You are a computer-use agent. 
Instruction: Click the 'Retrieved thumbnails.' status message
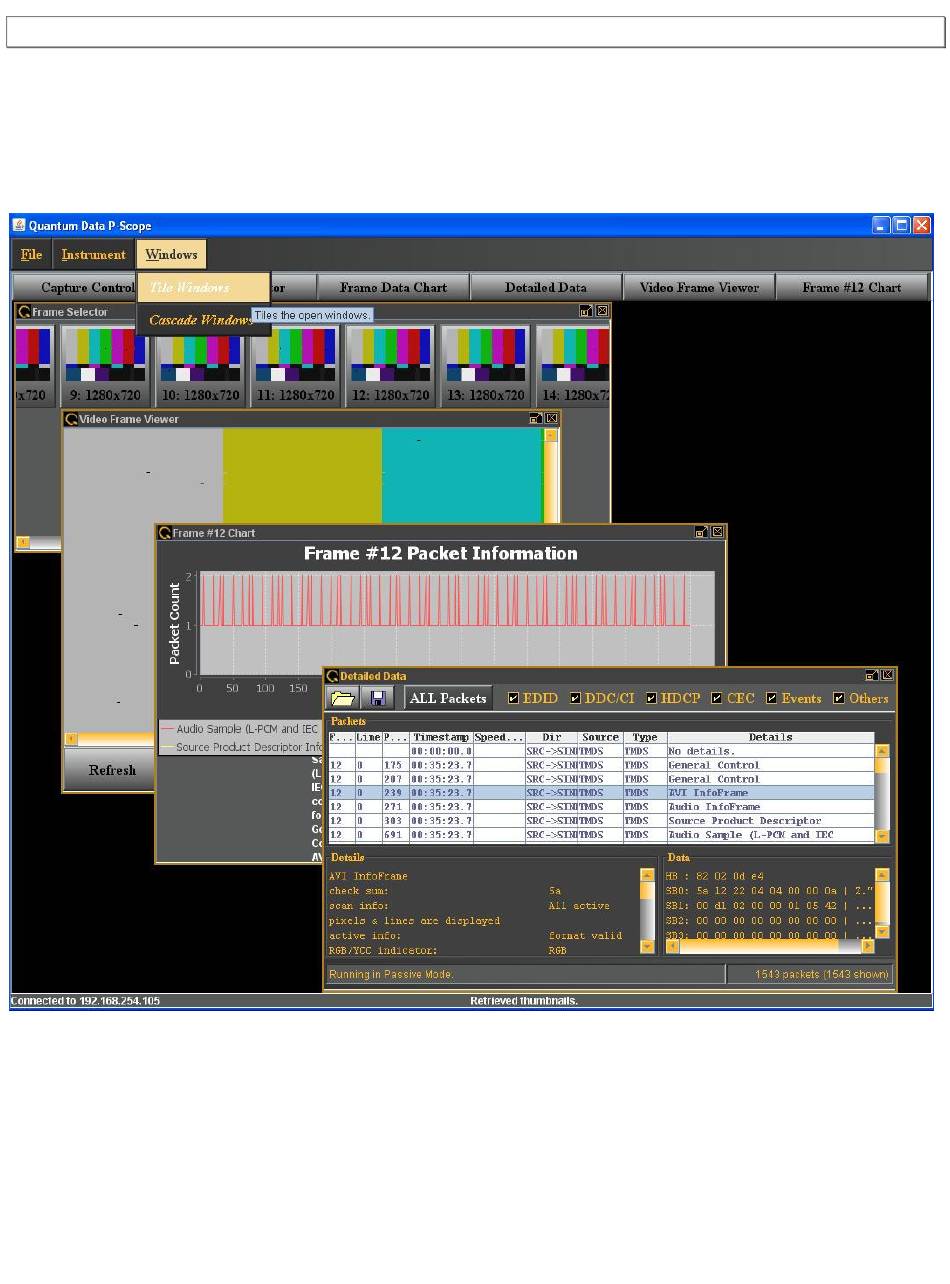[x=524, y=1001]
